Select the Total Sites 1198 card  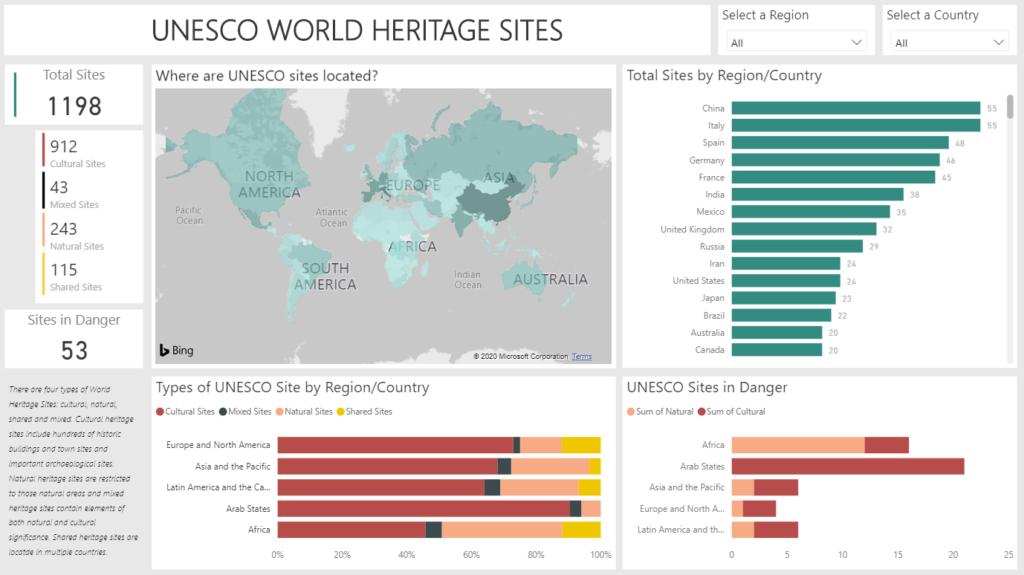(x=74, y=94)
